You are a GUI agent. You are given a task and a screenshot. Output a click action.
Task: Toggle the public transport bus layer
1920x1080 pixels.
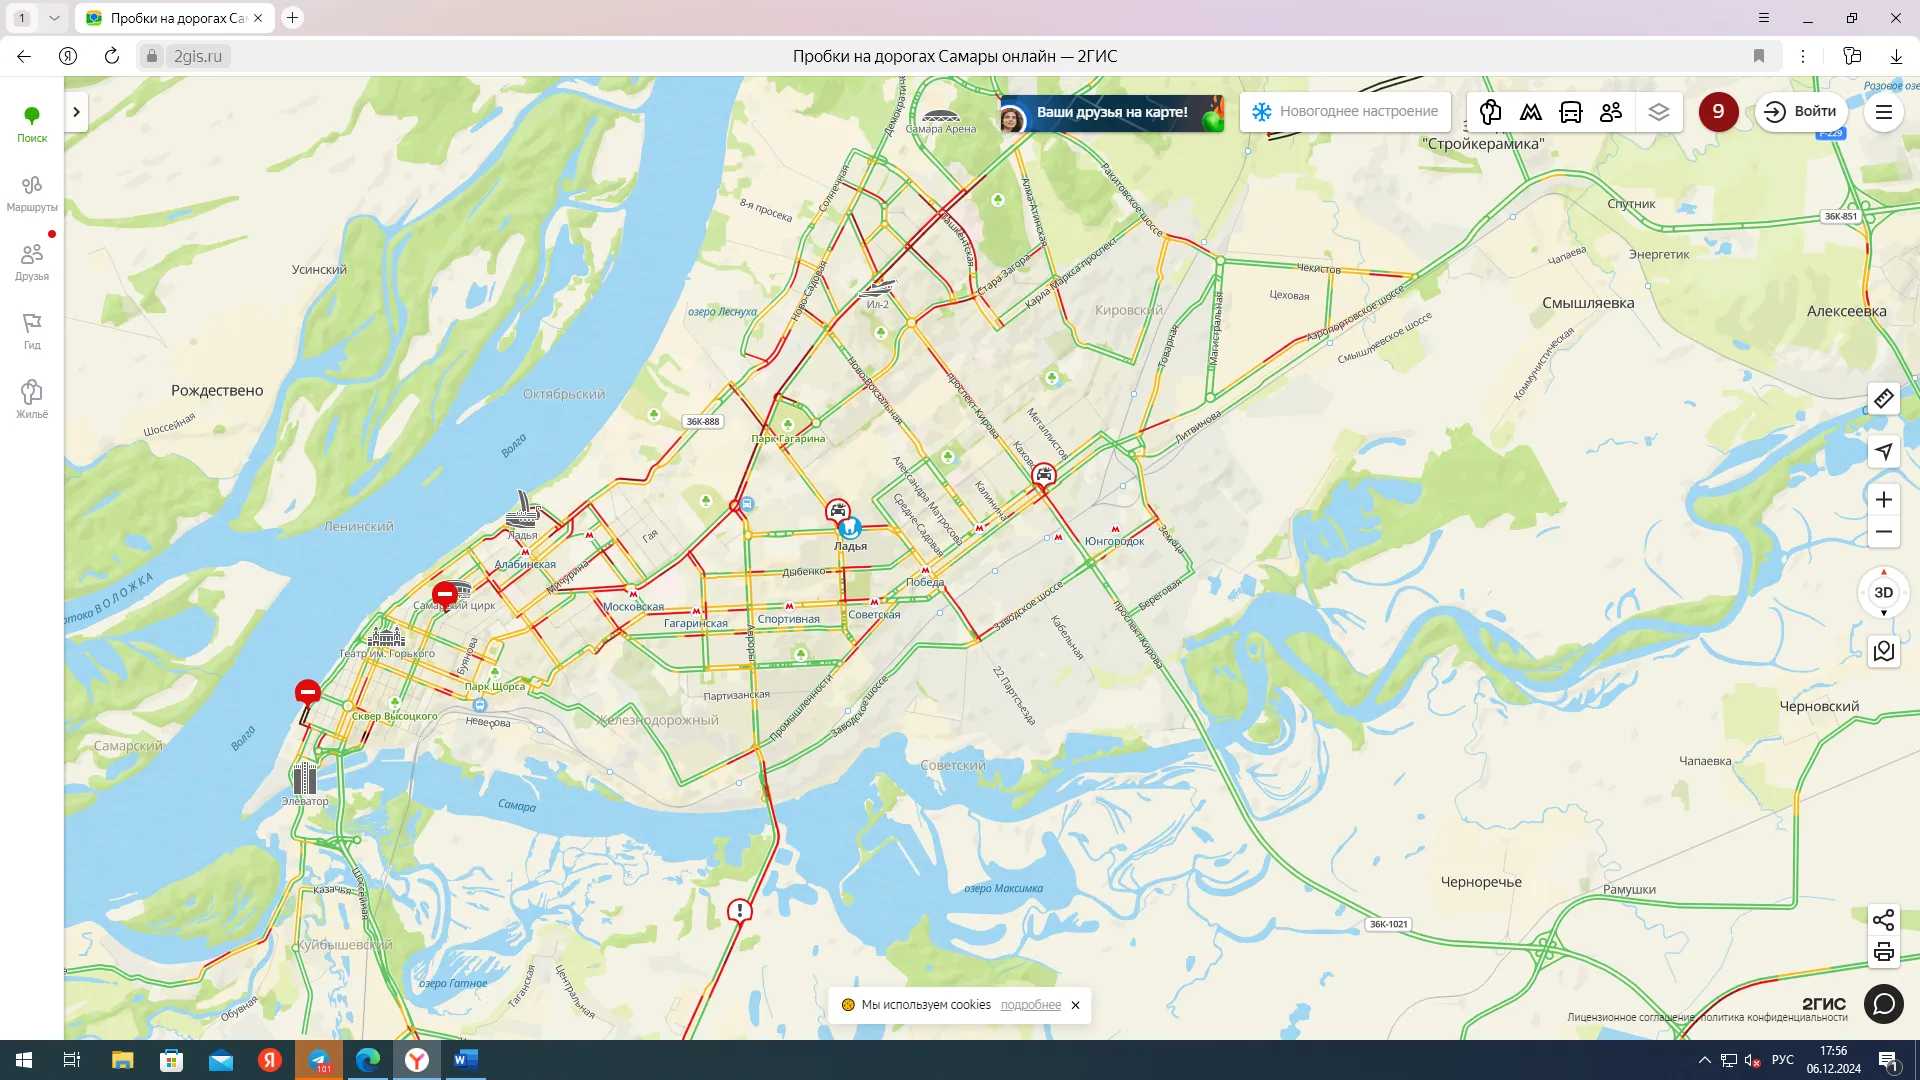pyautogui.click(x=1570, y=112)
